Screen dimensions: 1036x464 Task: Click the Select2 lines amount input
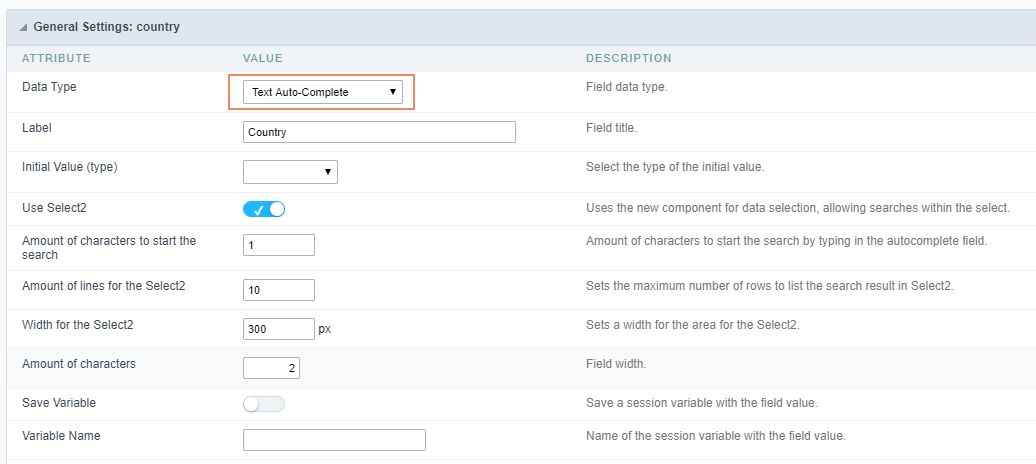279,290
